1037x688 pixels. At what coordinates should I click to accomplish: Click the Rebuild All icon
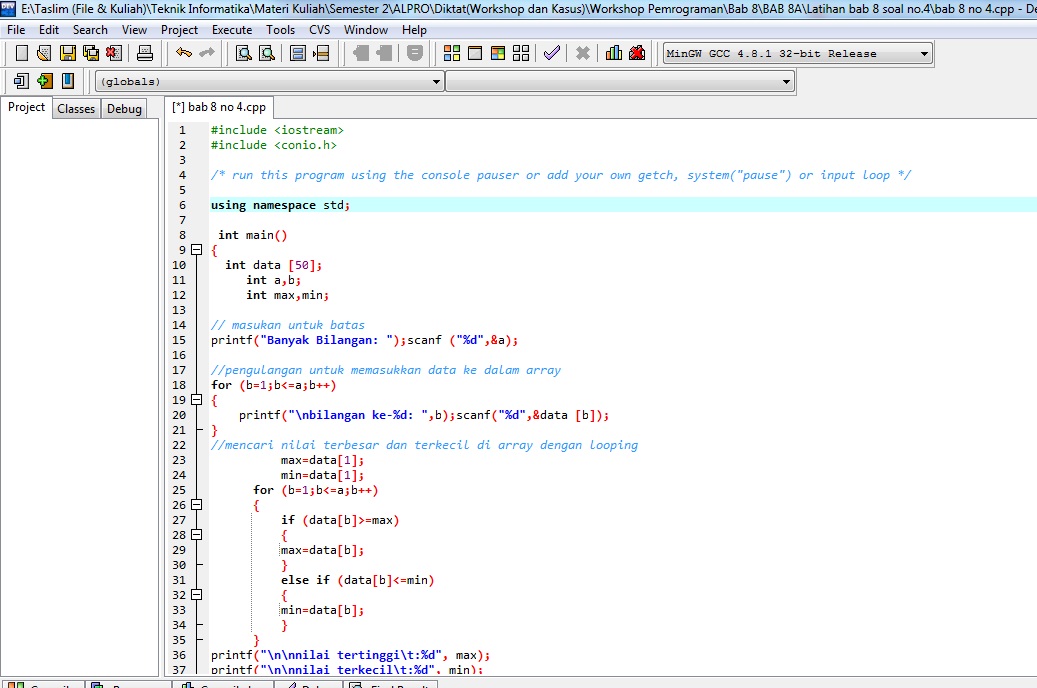coord(521,53)
